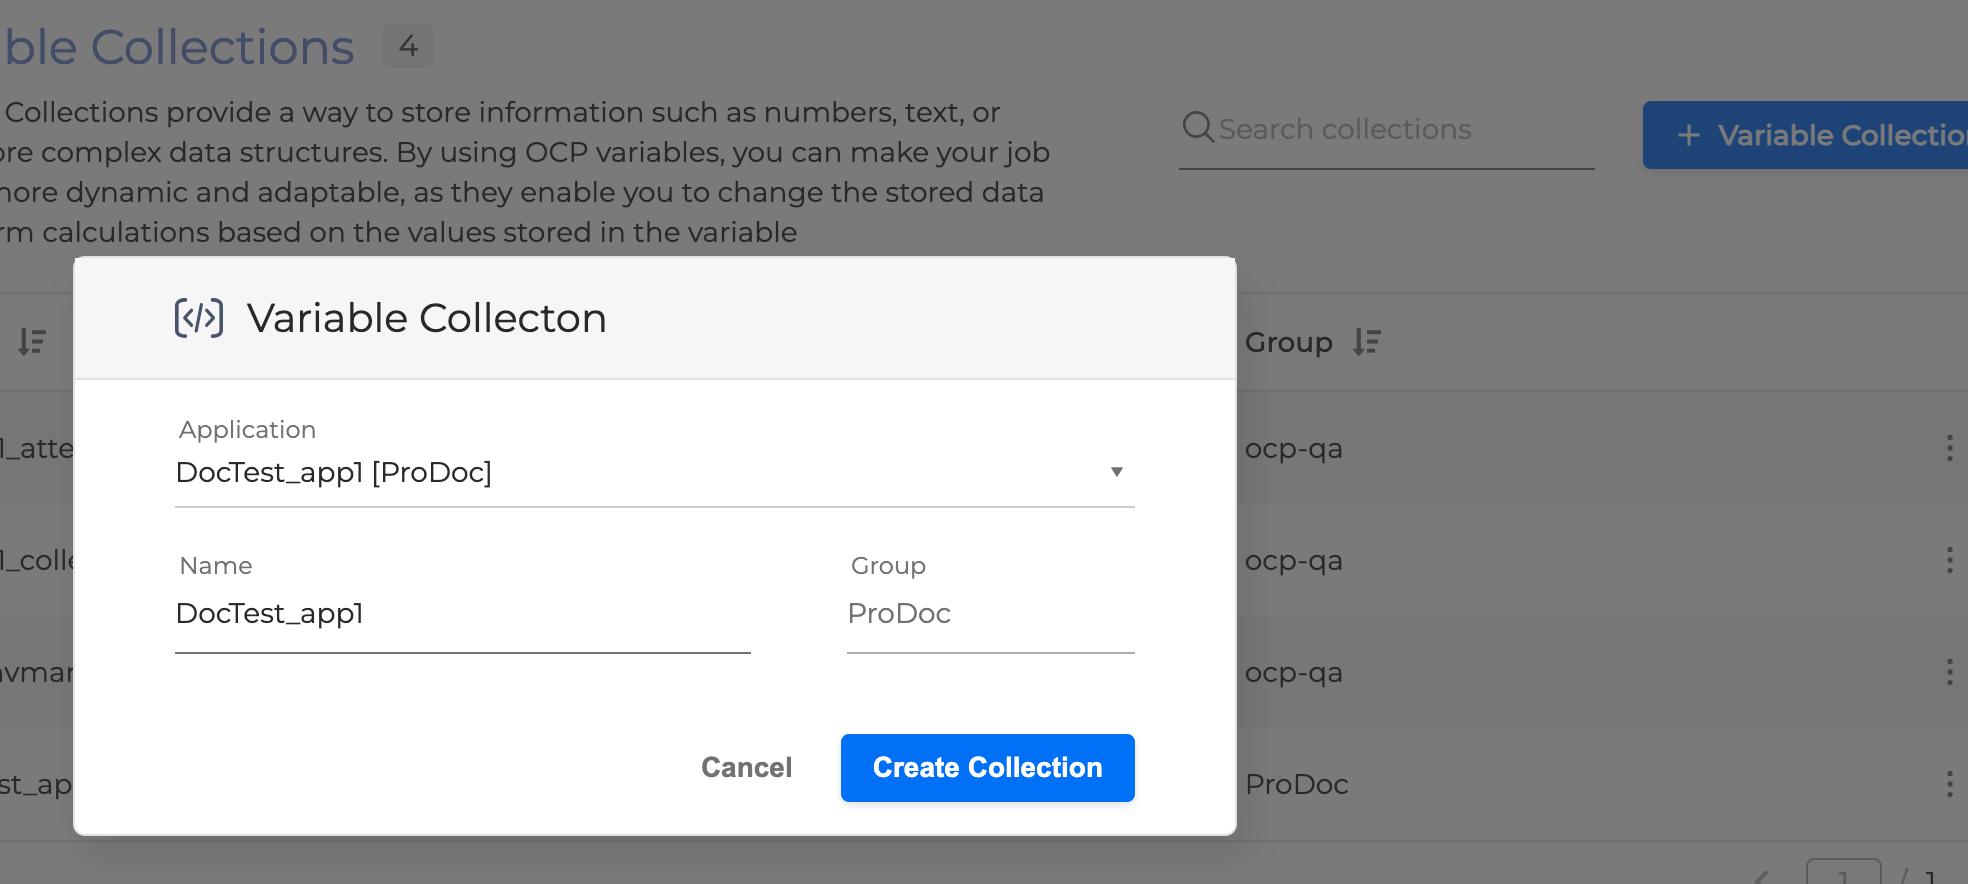Expand the Application dropdown arrow
The image size is (1968, 884).
(x=1116, y=472)
